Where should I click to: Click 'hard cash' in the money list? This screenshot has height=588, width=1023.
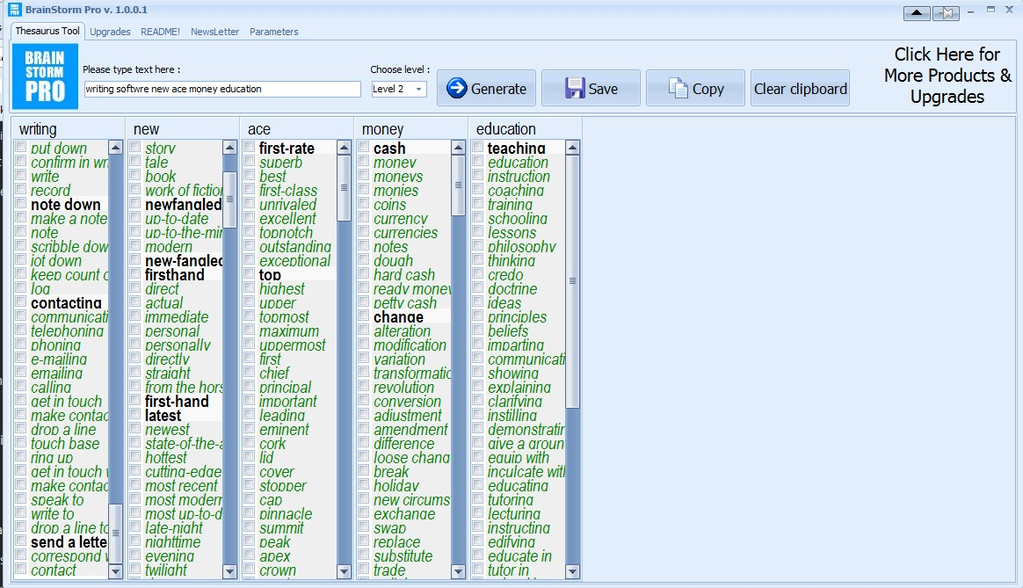point(404,275)
